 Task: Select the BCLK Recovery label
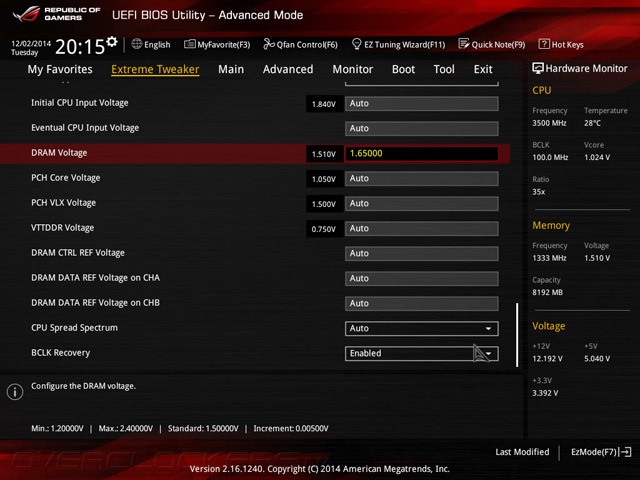click(60, 353)
